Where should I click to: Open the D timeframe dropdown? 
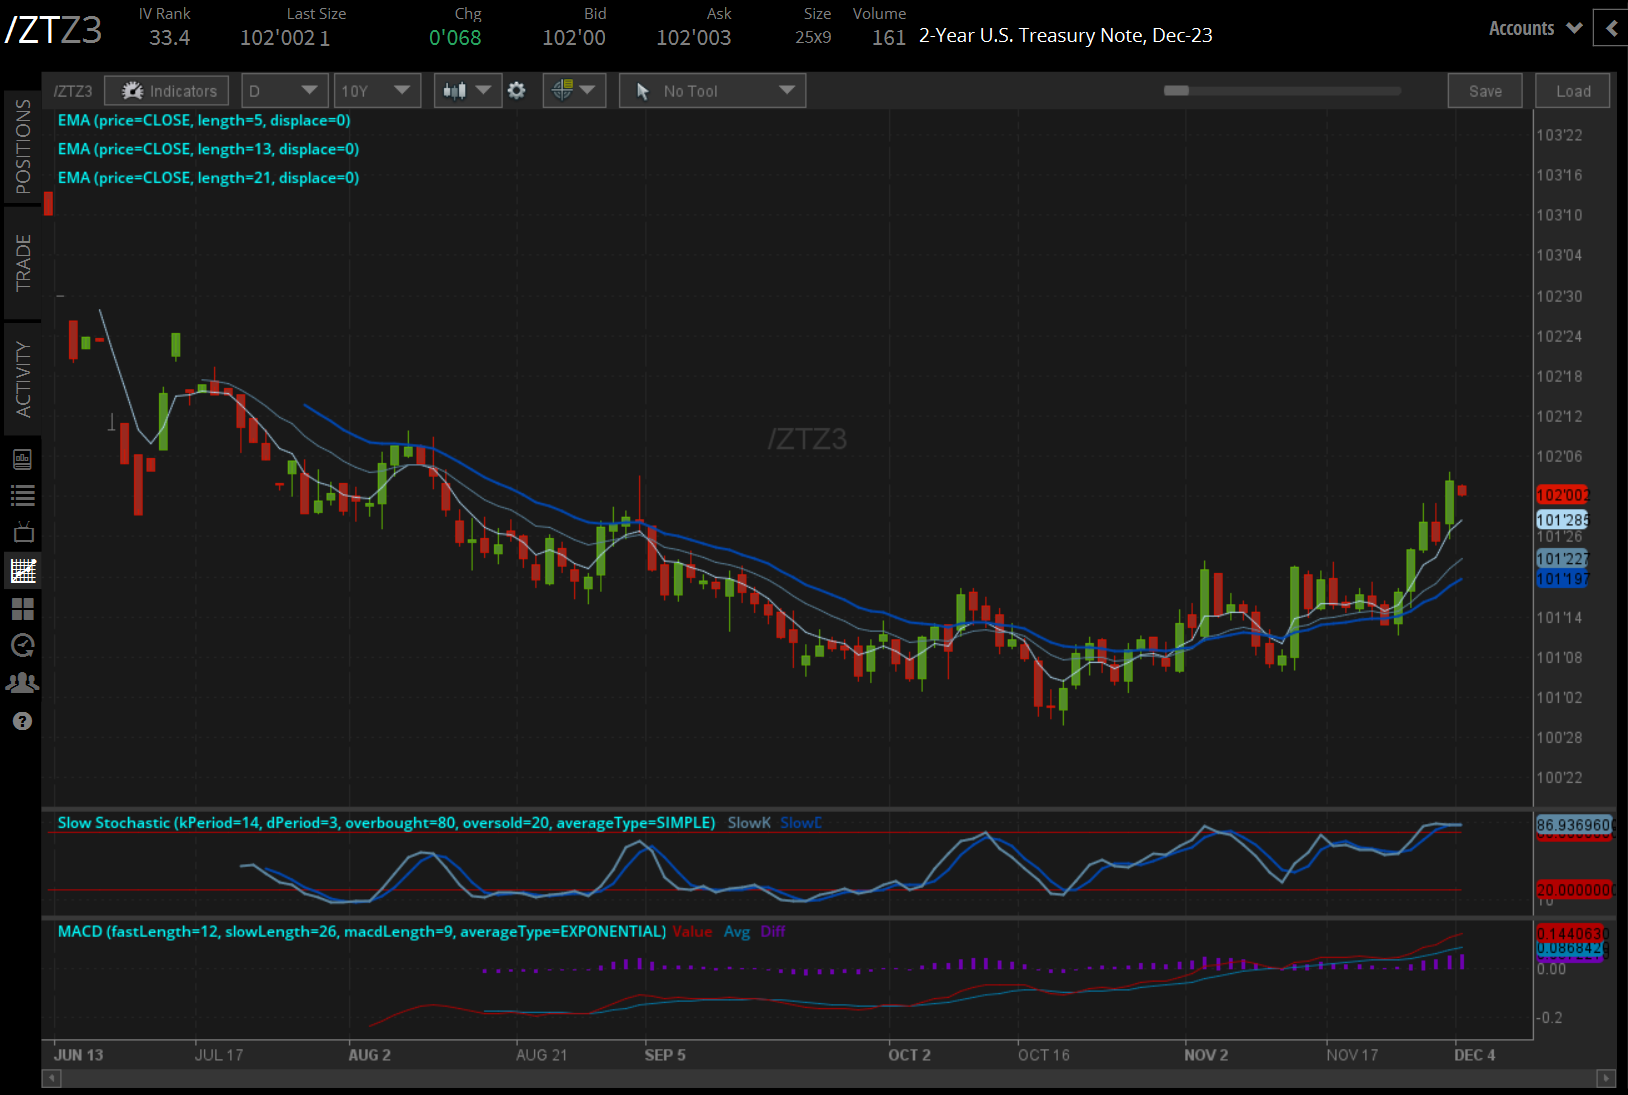point(284,91)
